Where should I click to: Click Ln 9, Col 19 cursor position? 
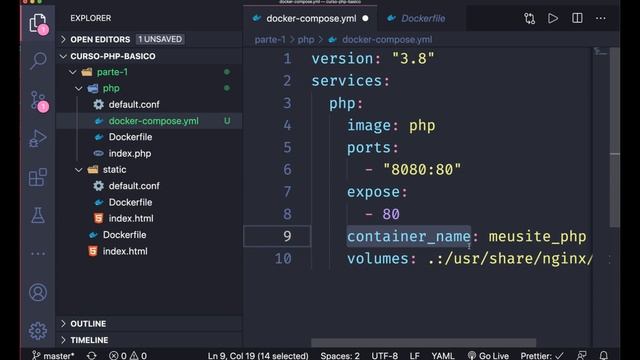258,356
